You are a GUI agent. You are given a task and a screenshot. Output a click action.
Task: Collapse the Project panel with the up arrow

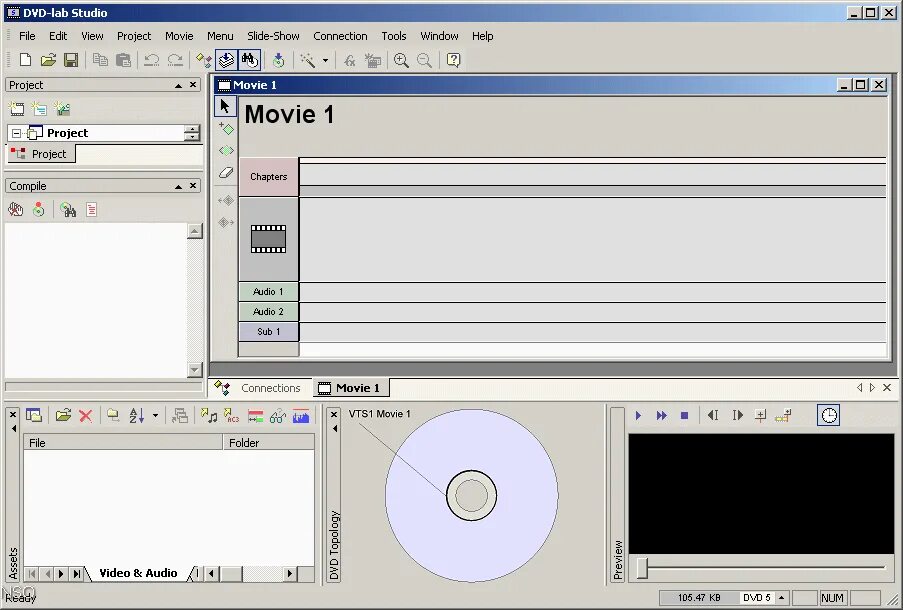[179, 85]
